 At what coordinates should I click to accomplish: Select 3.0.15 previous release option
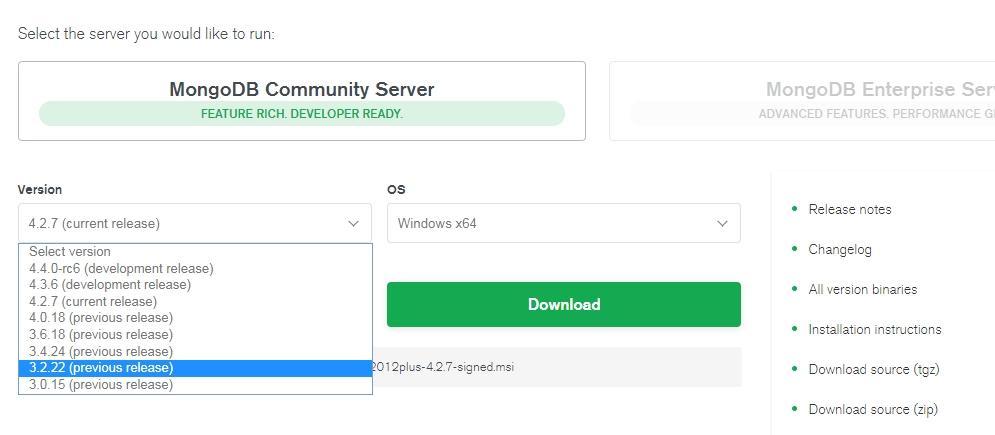pos(195,385)
